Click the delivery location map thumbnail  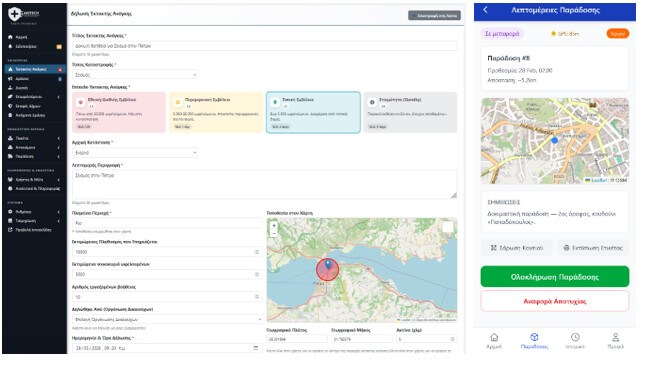point(555,141)
